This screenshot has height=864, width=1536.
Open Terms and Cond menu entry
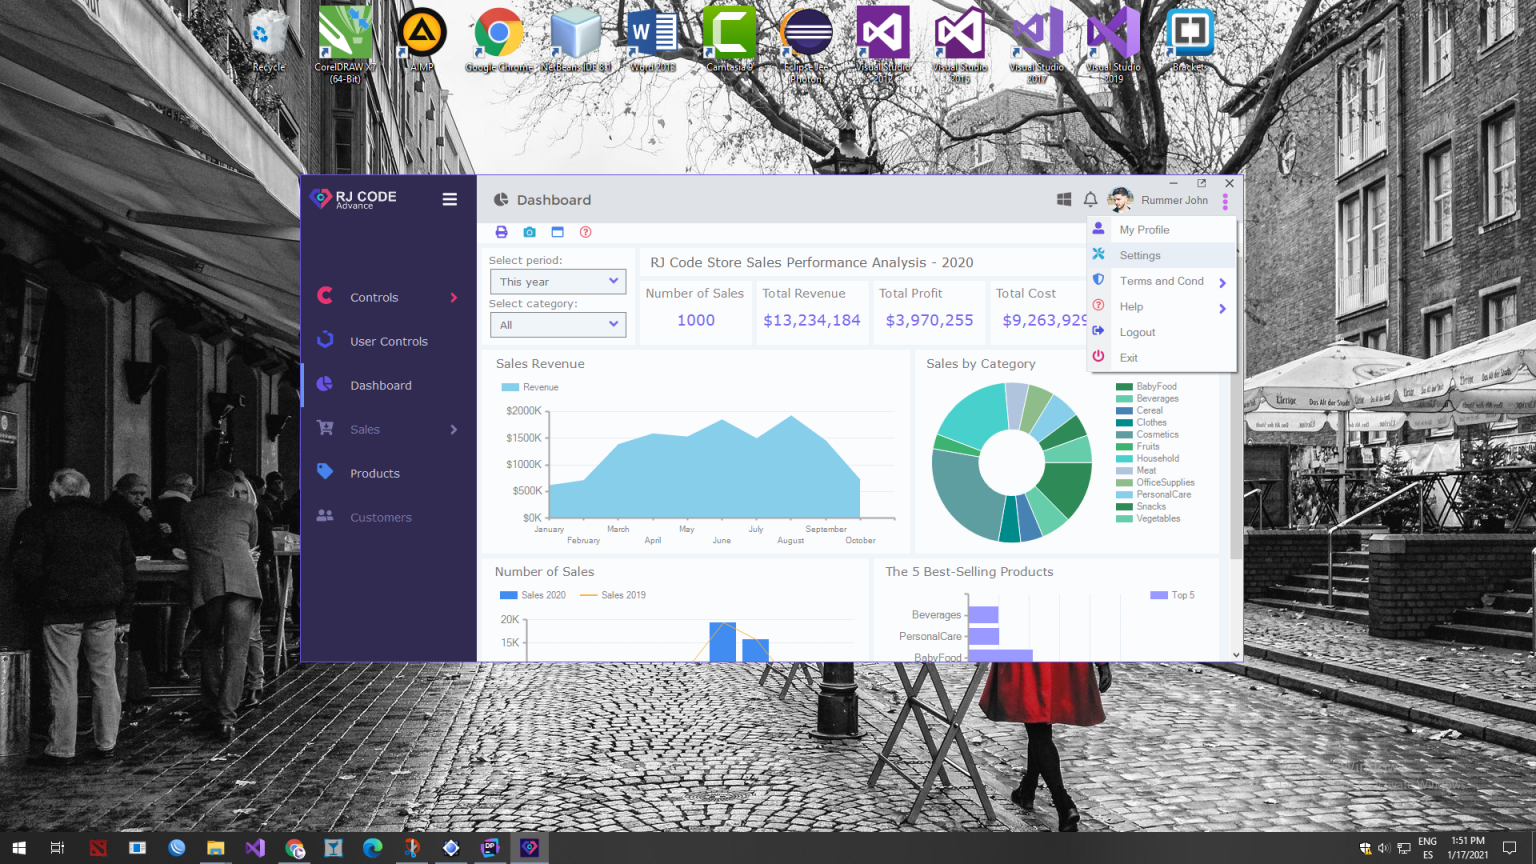coord(1160,281)
